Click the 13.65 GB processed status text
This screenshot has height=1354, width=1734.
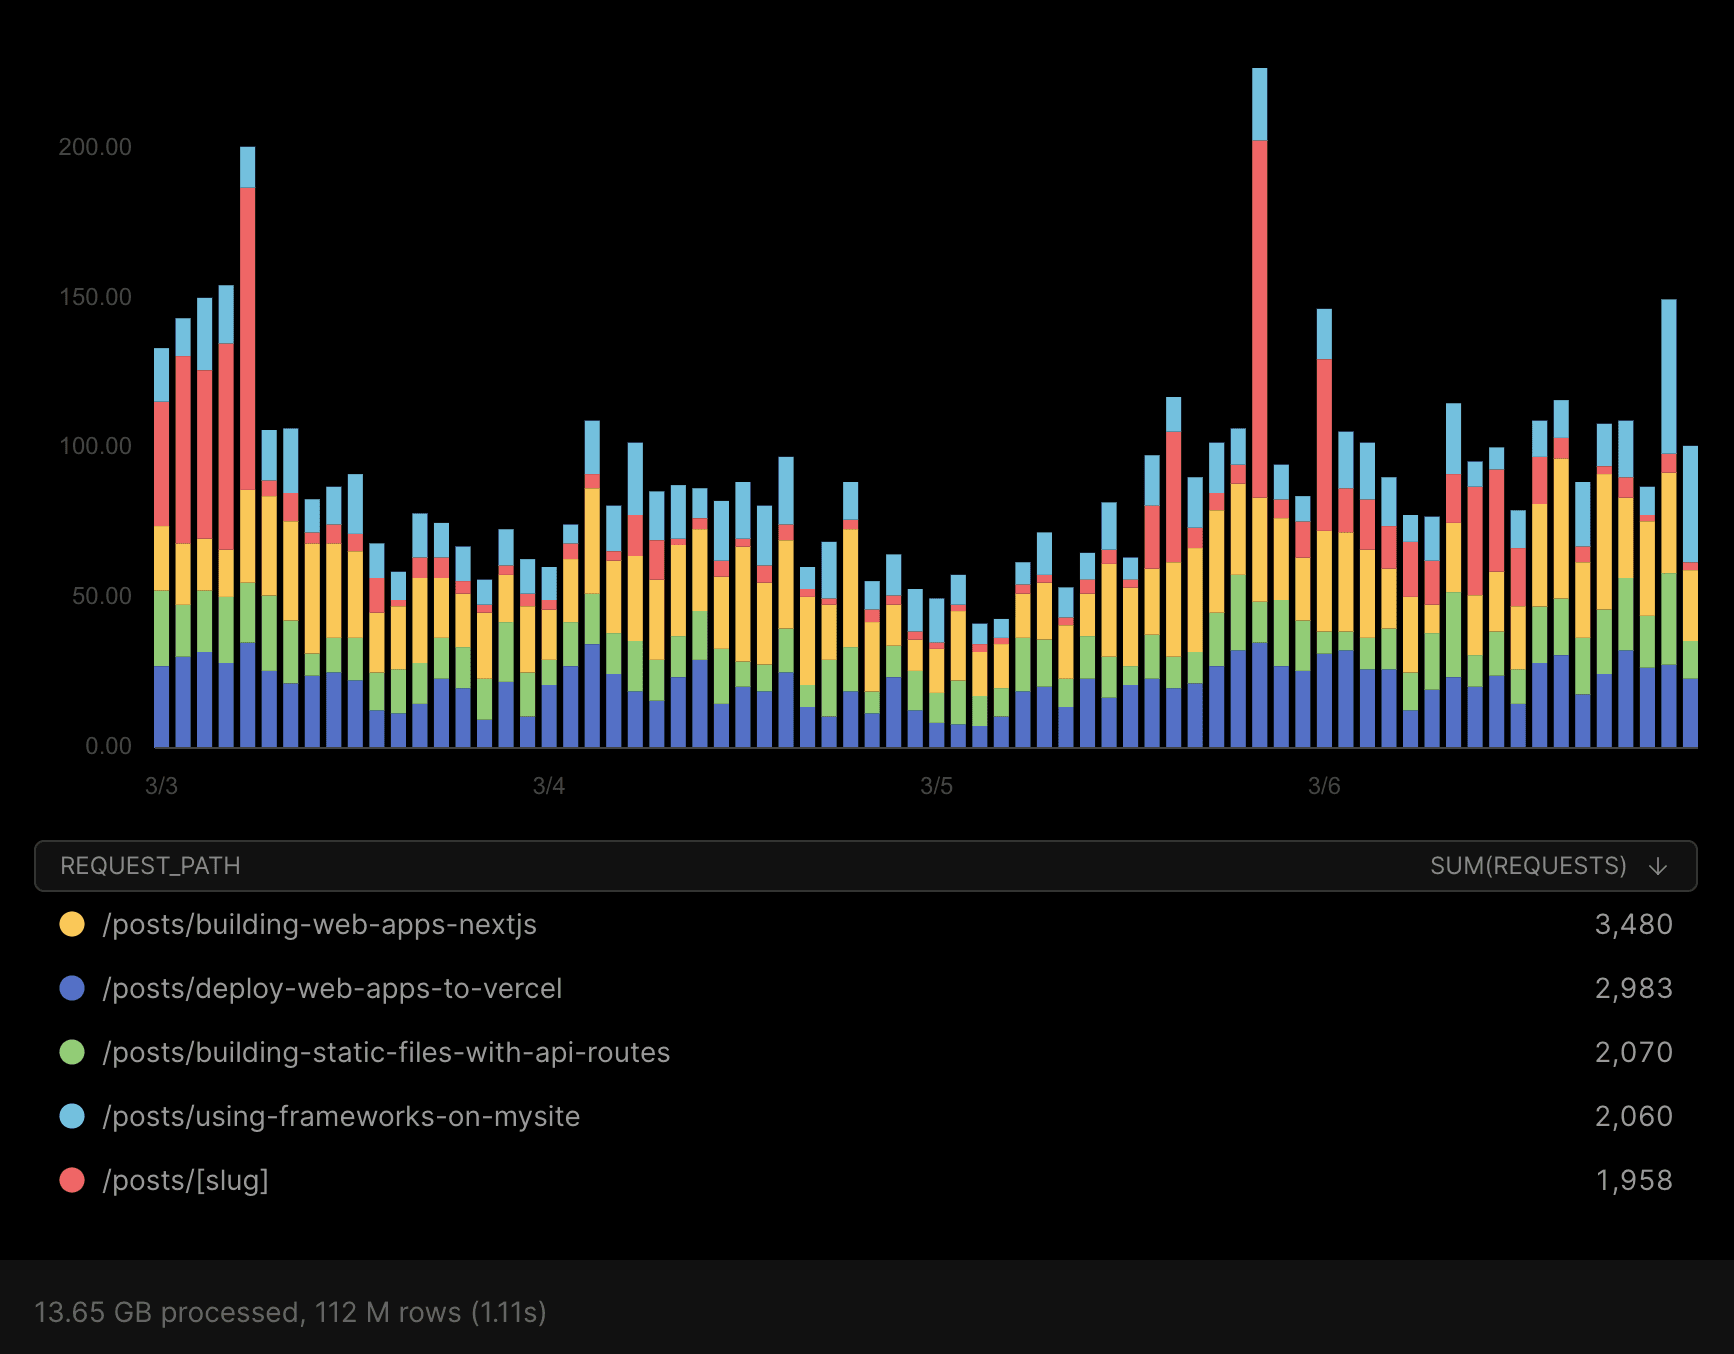click(290, 1312)
